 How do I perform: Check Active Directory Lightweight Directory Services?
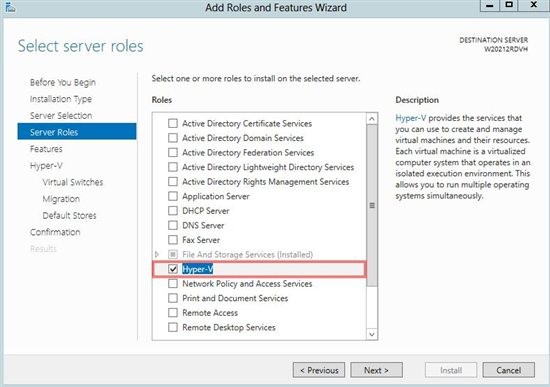tap(173, 167)
